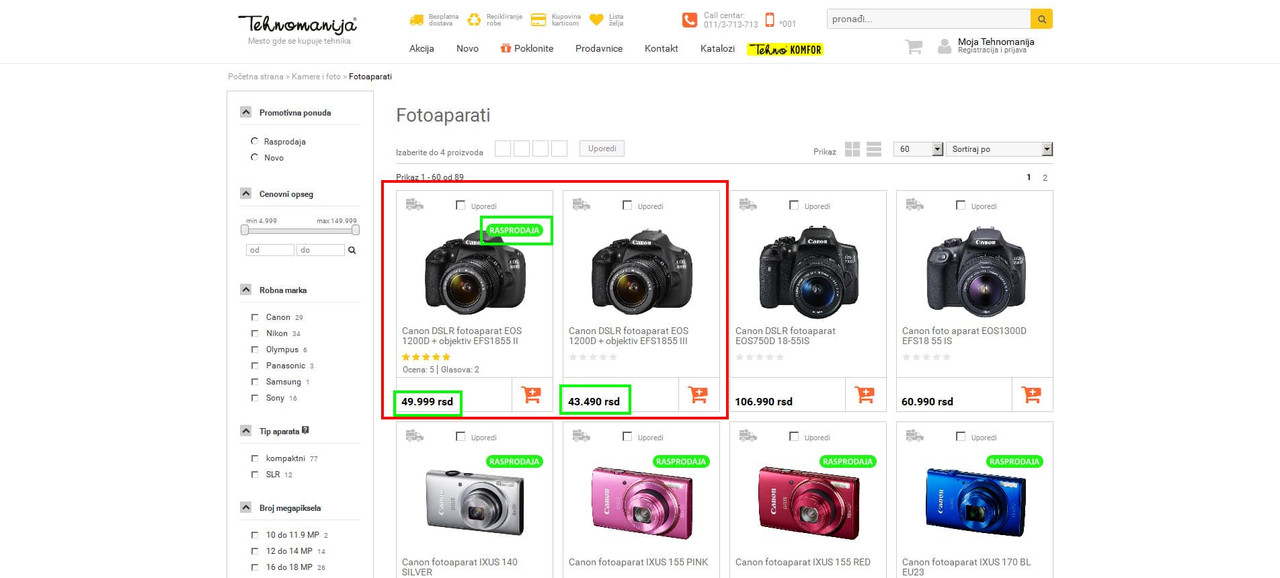
Task: Click delivery truck icon on EOS1300D card
Action: click(x=915, y=204)
